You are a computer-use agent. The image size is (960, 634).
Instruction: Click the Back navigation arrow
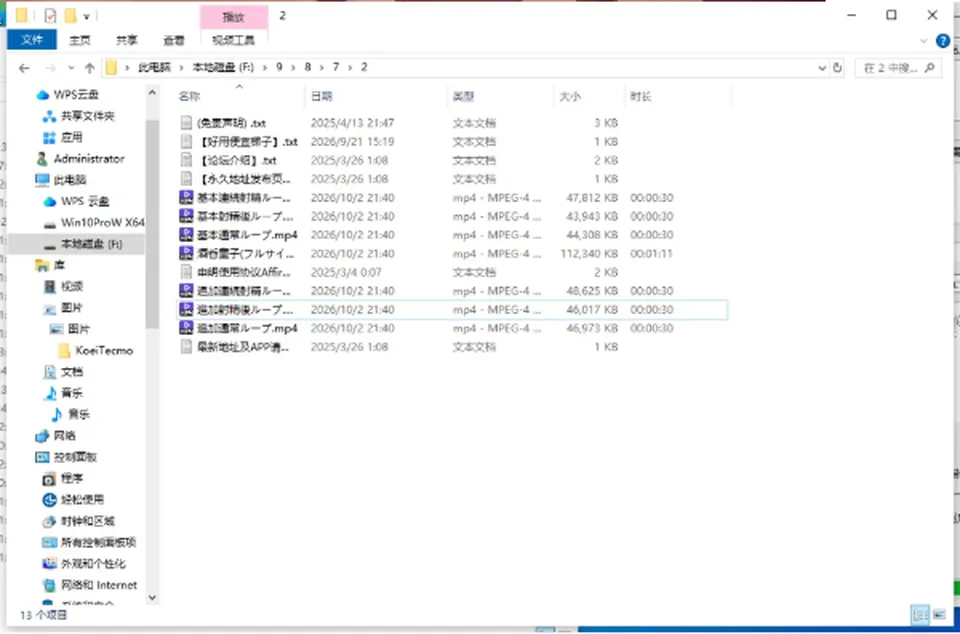(24, 68)
